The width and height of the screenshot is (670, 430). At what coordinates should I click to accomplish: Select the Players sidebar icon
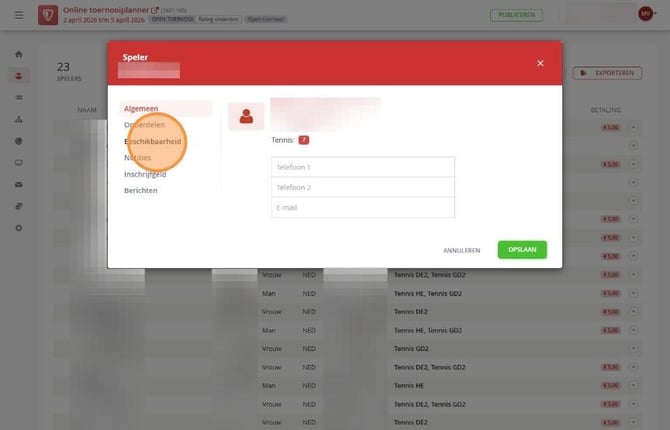click(x=18, y=76)
